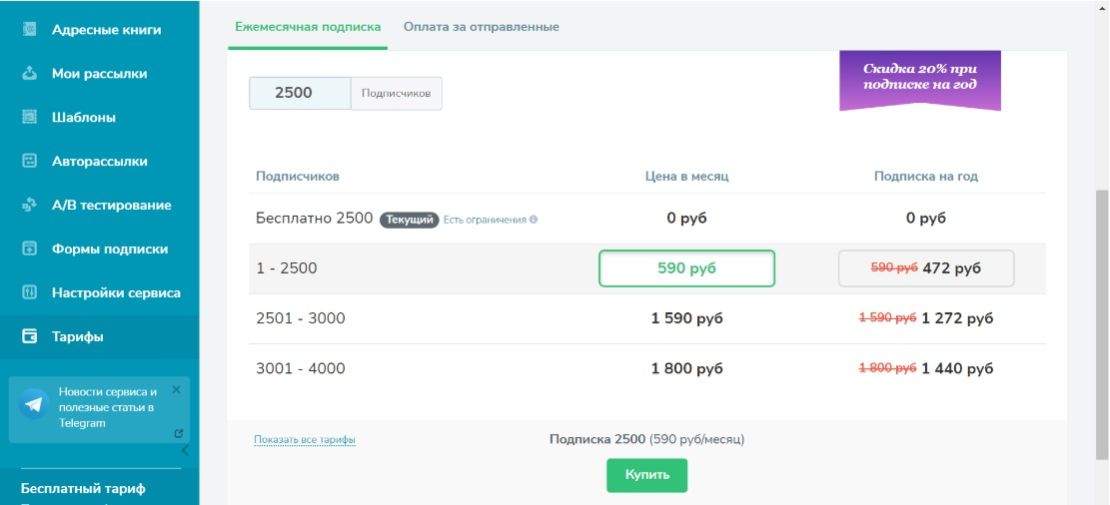Click the Формы подписки icon
The width and height of the screenshot is (1110, 505).
click(x=30, y=249)
